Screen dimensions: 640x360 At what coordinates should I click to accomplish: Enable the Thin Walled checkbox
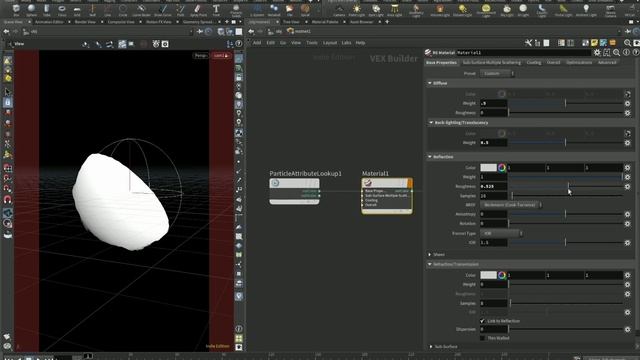pos(482,338)
